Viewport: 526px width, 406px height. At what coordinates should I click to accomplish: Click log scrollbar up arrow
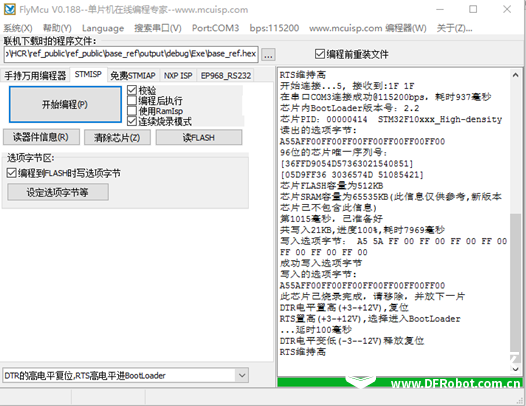click(515, 75)
